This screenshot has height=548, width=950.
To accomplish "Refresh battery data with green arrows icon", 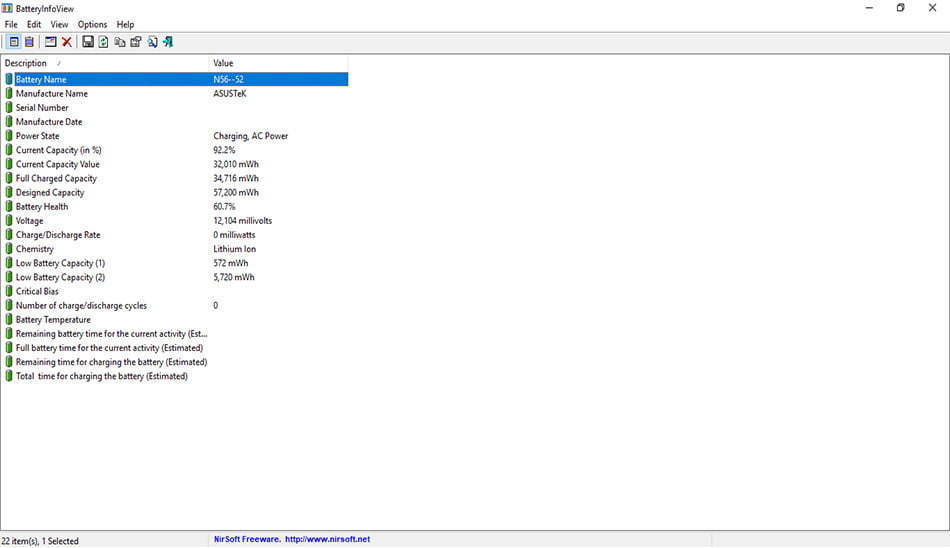I will [104, 42].
